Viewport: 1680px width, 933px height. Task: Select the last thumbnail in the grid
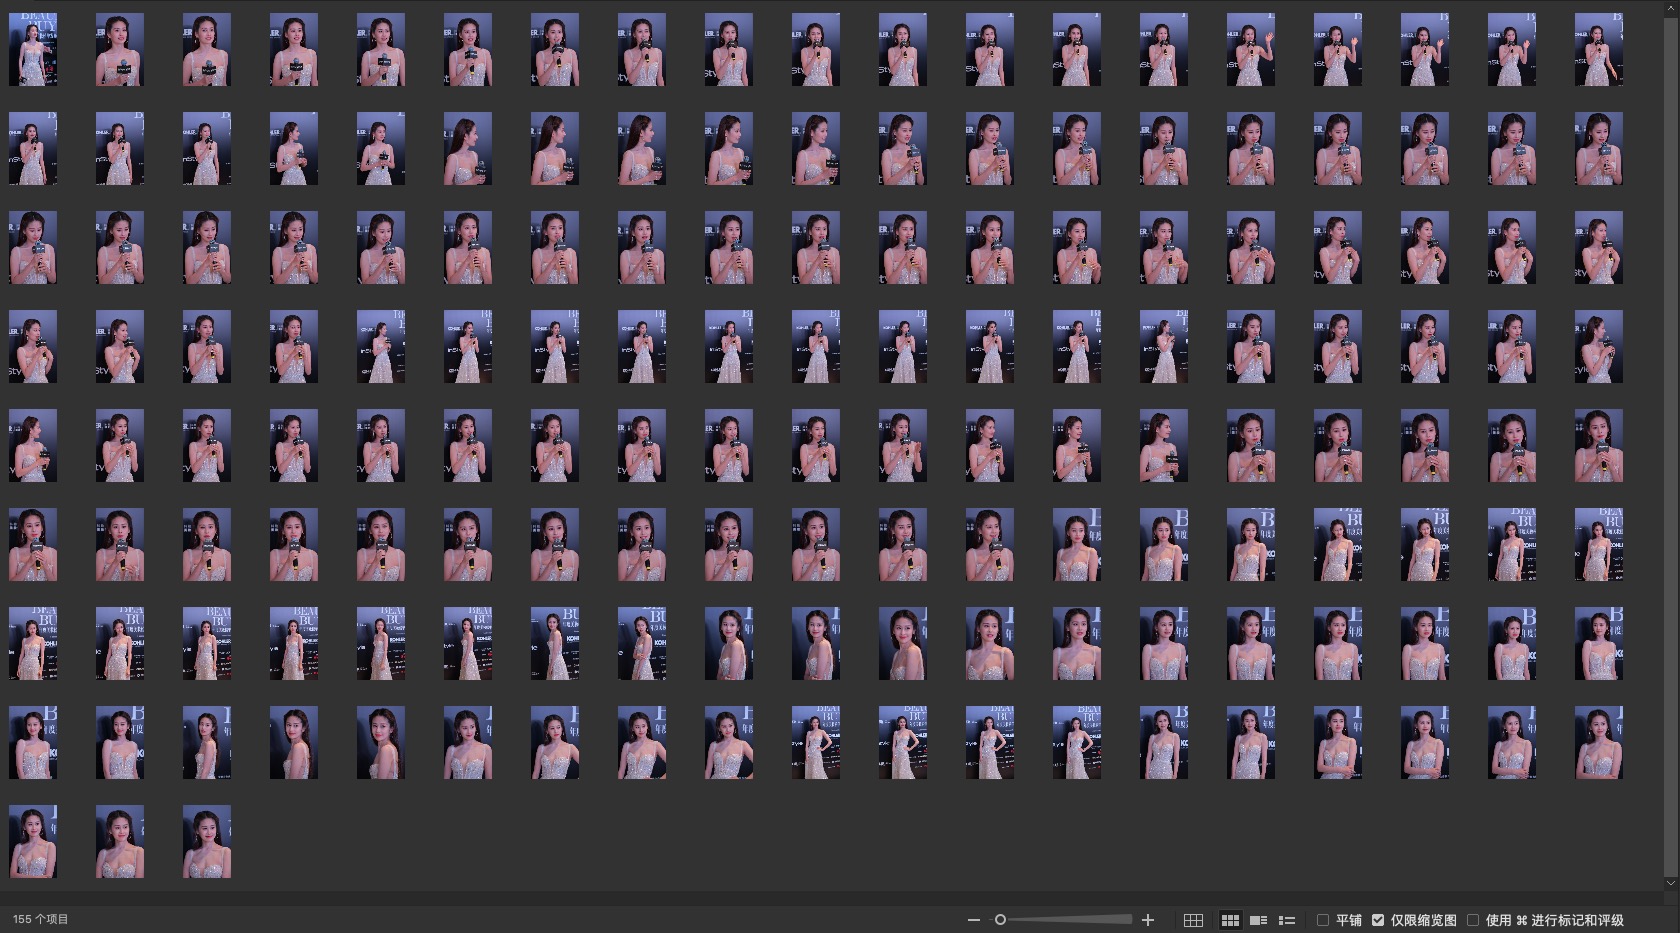point(207,842)
